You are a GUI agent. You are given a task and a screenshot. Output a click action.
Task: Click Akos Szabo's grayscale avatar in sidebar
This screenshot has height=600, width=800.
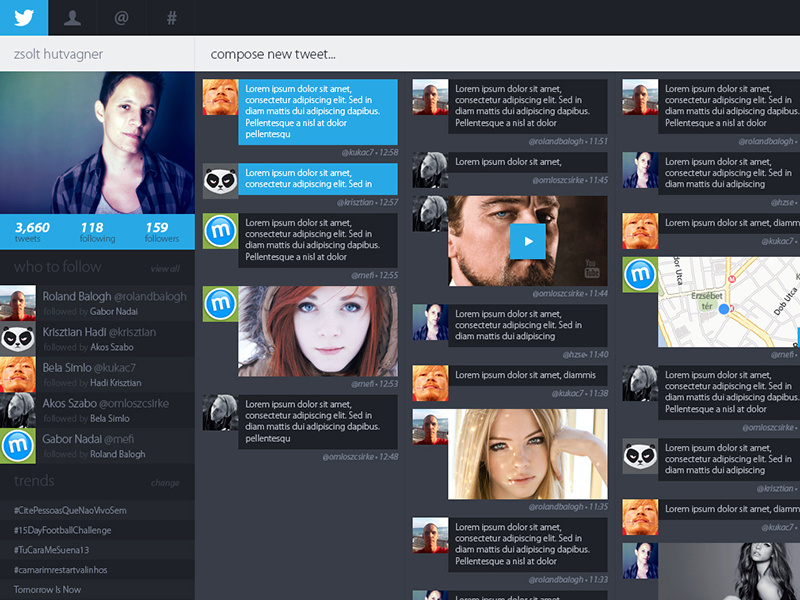coord(18,410)
